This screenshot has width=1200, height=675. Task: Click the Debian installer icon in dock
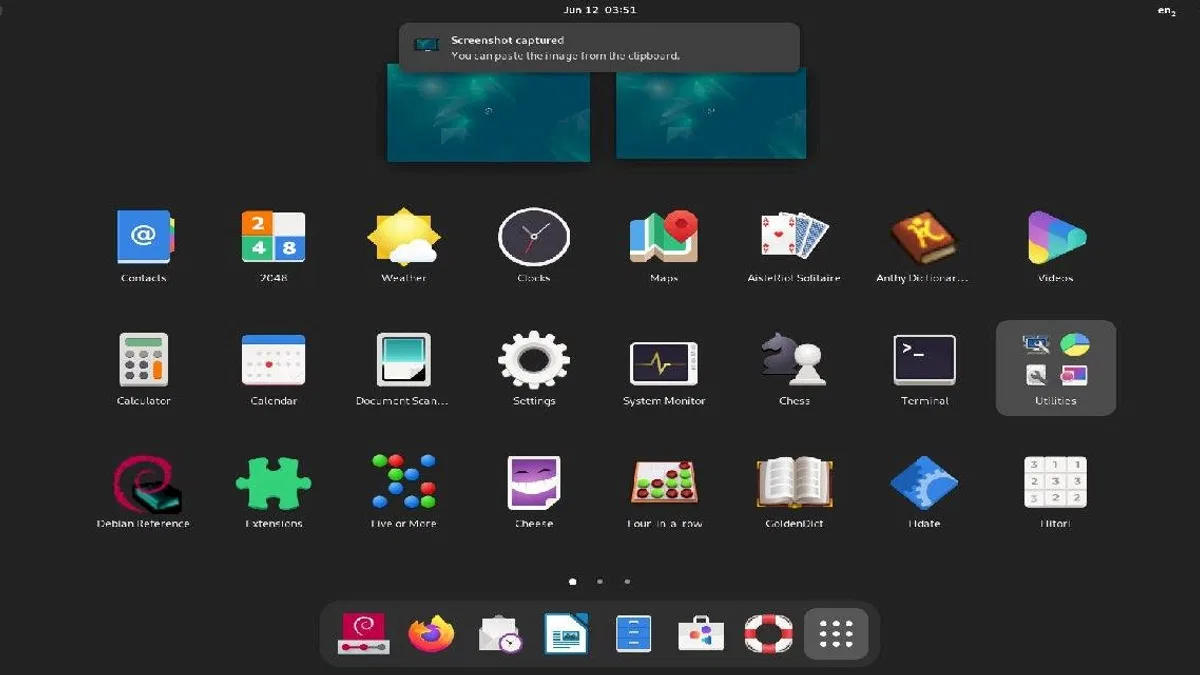[363, 633]
